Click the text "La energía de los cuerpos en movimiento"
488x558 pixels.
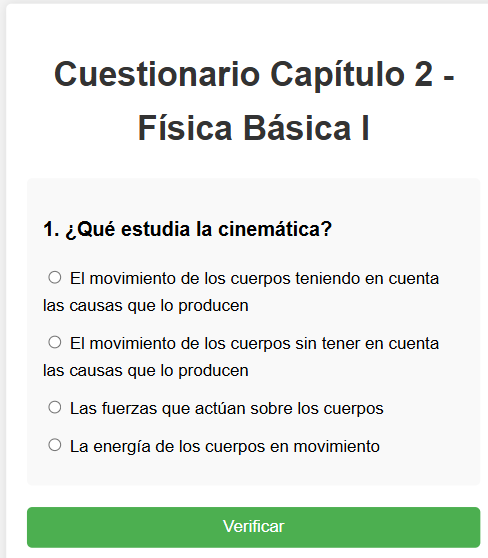[x=225, y=447]
